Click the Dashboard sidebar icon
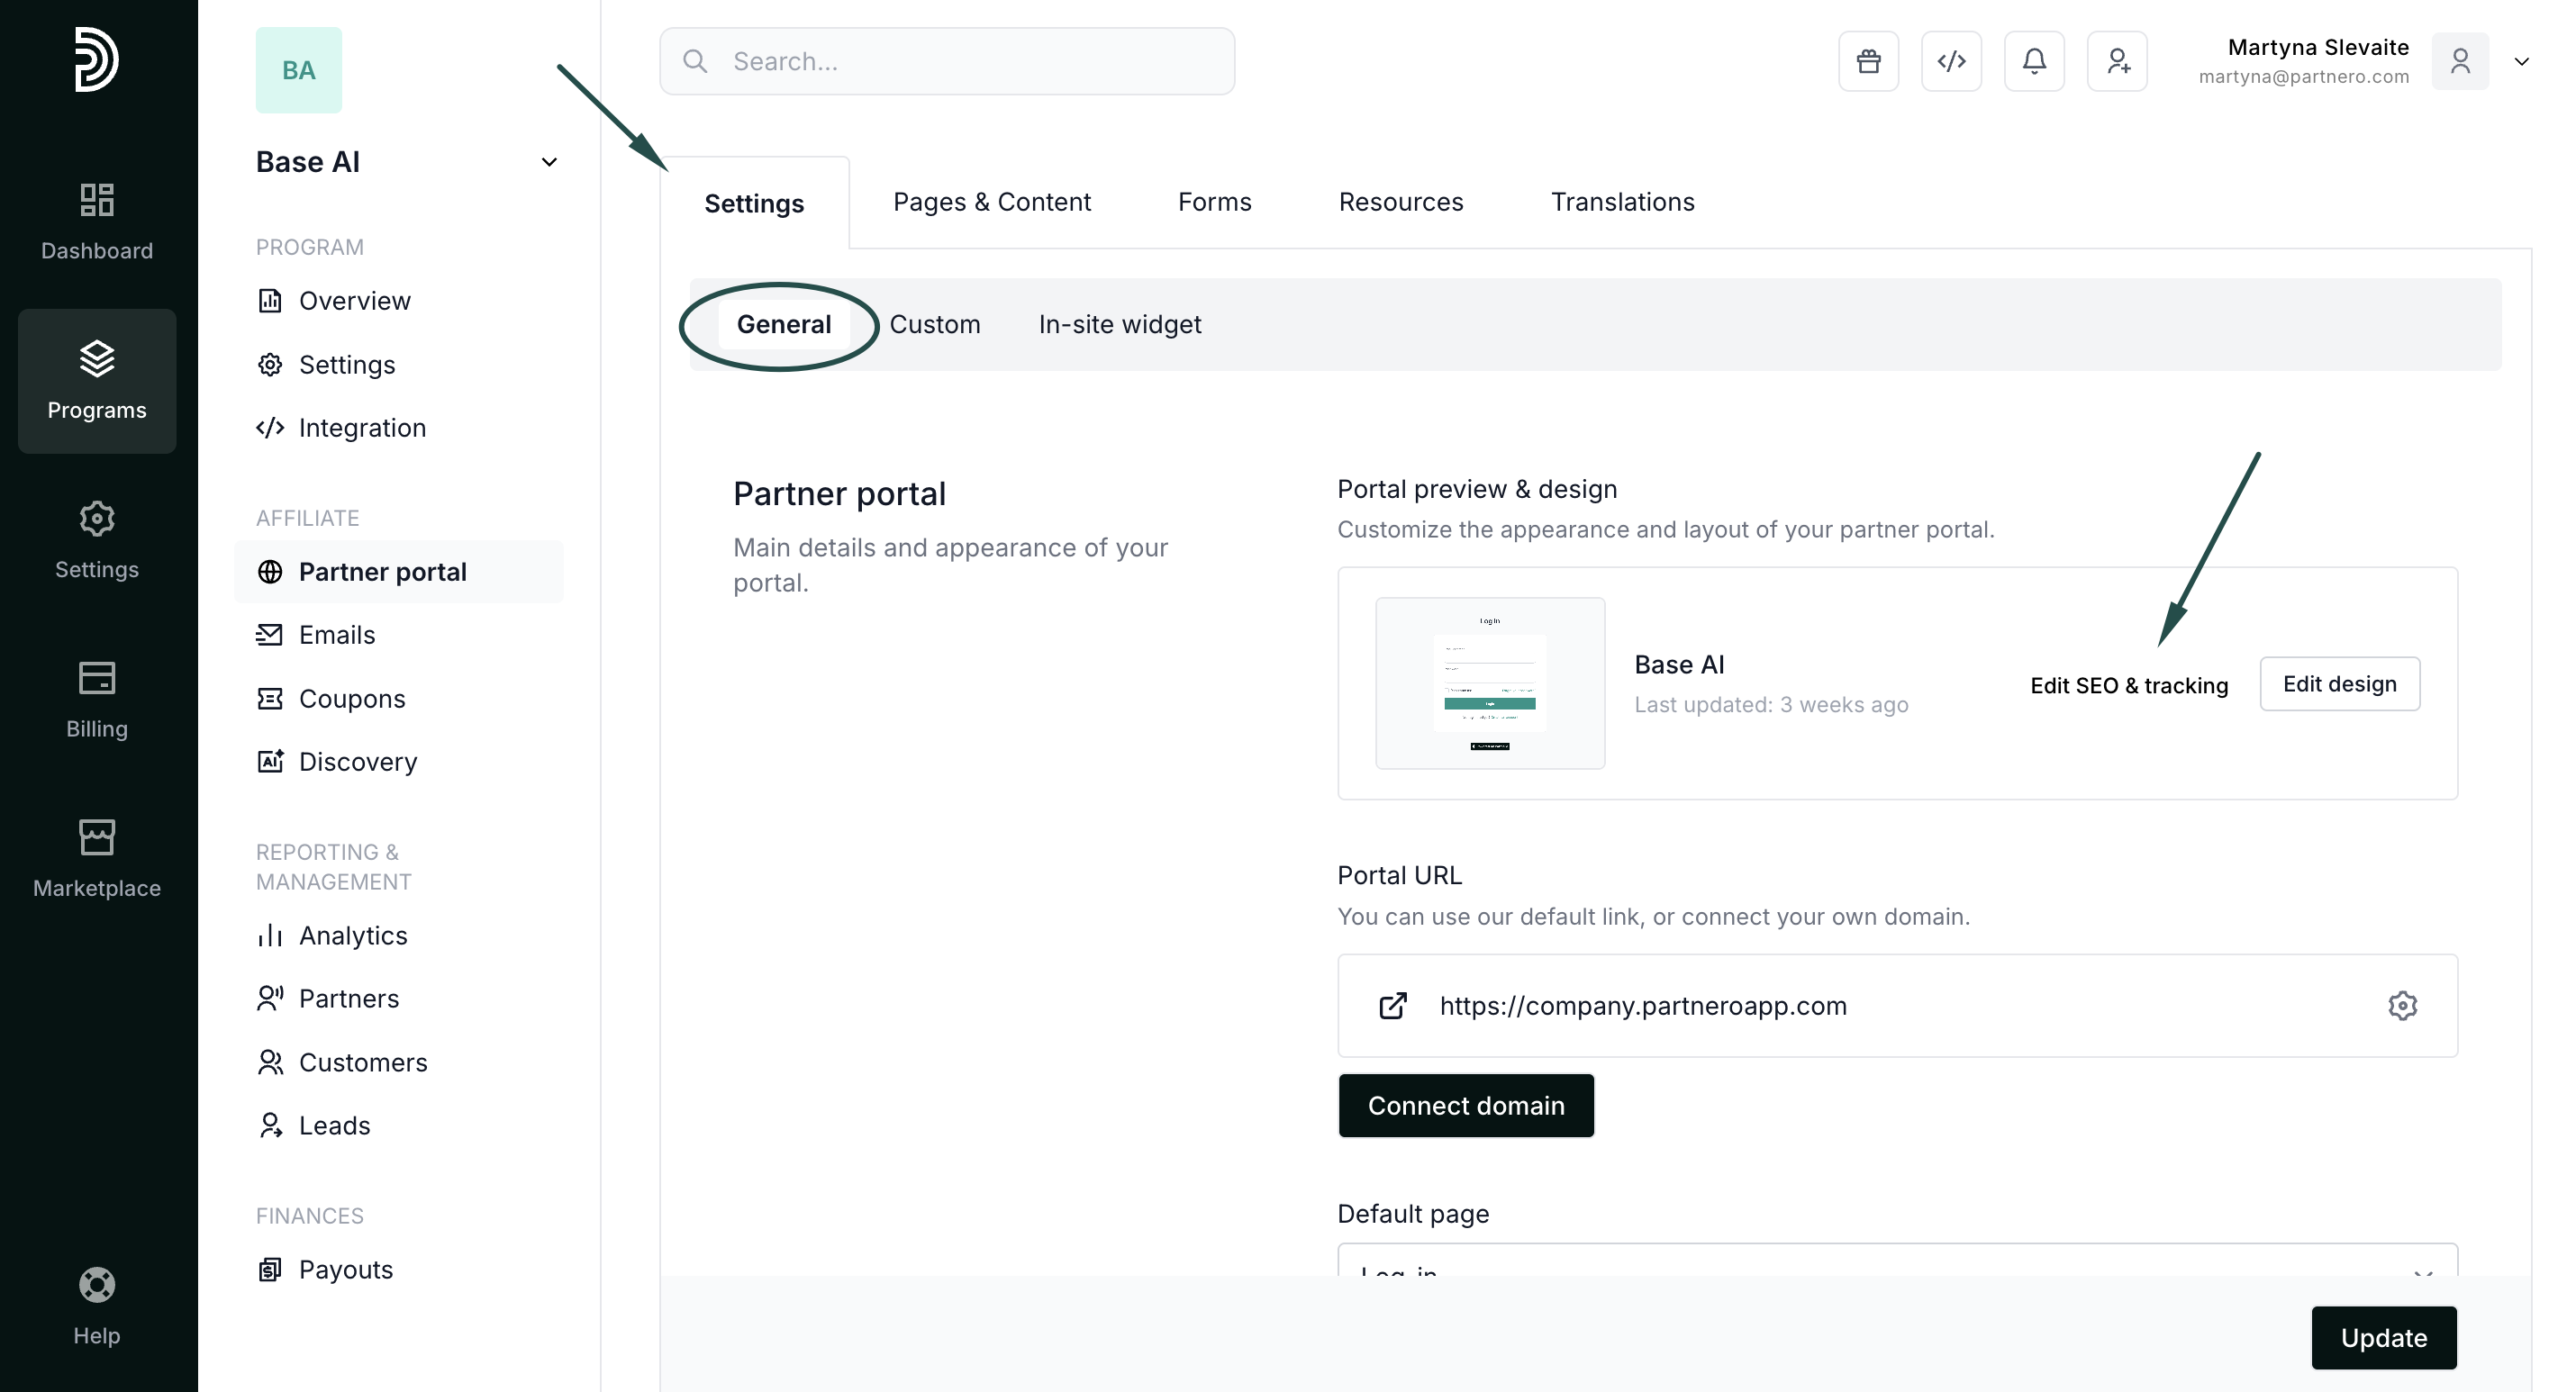 [97, 221]
